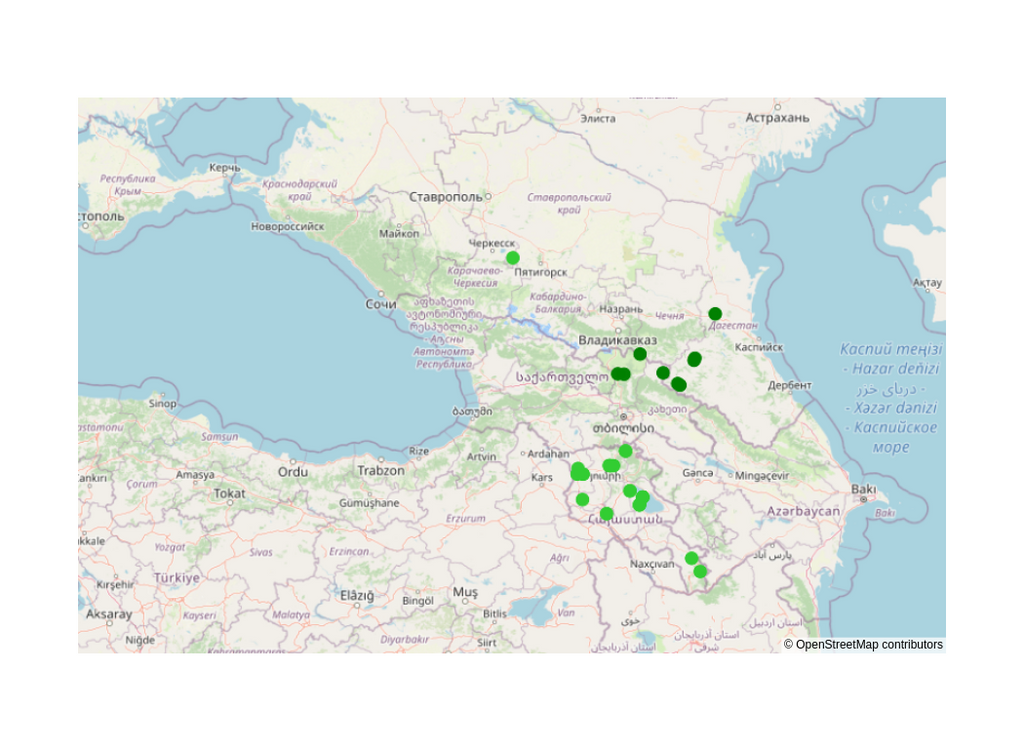Click the Ставрополь city label
Image resolution: width=1024 pixels, height=731 pixels.
coord(445,197)
